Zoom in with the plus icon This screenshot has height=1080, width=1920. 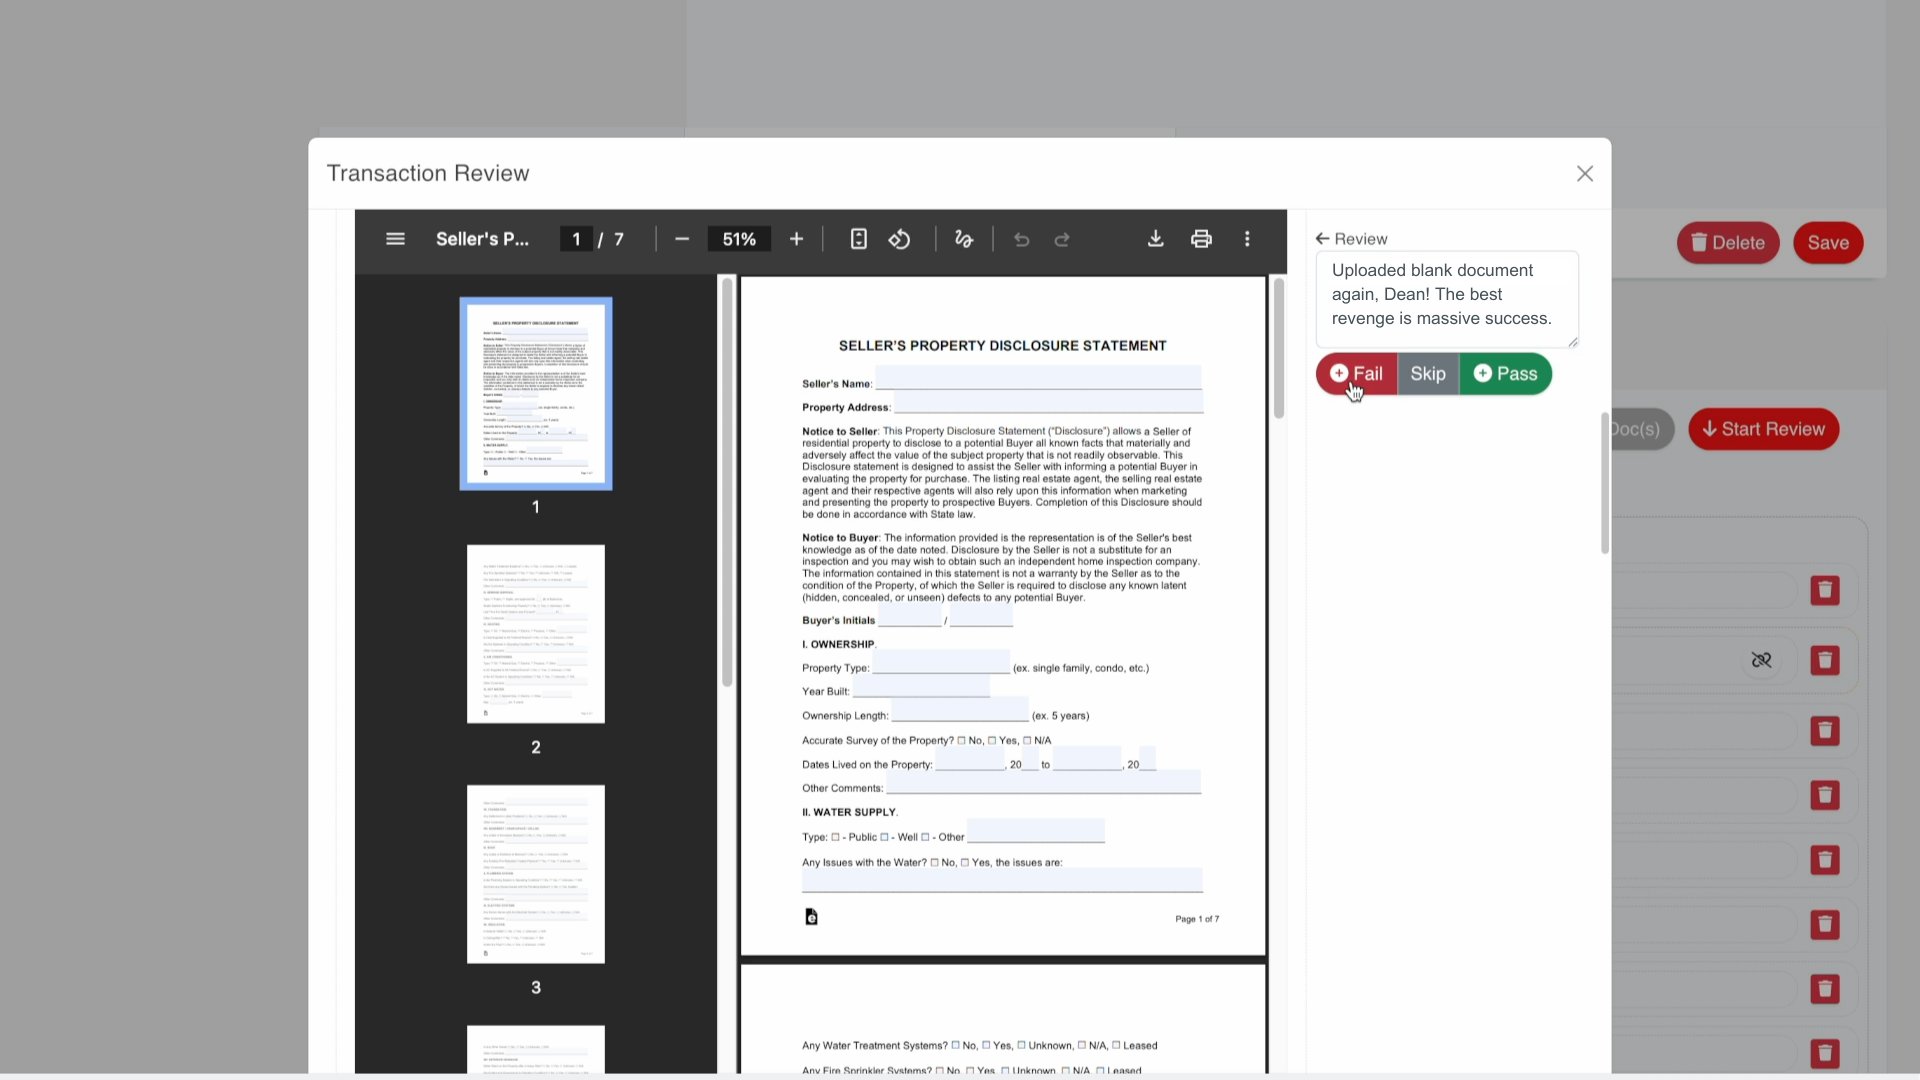tap(796, 239)
